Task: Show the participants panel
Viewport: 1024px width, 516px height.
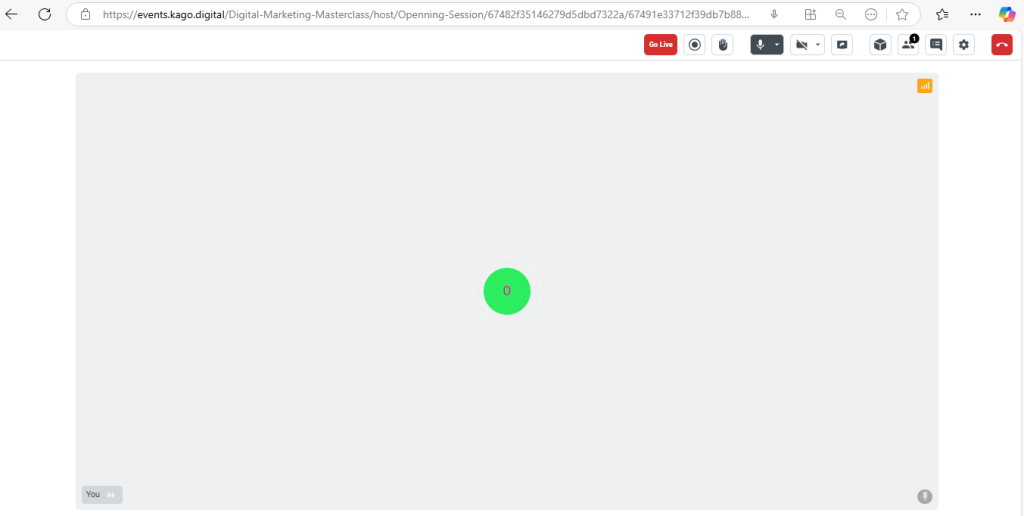Action: 908,45
